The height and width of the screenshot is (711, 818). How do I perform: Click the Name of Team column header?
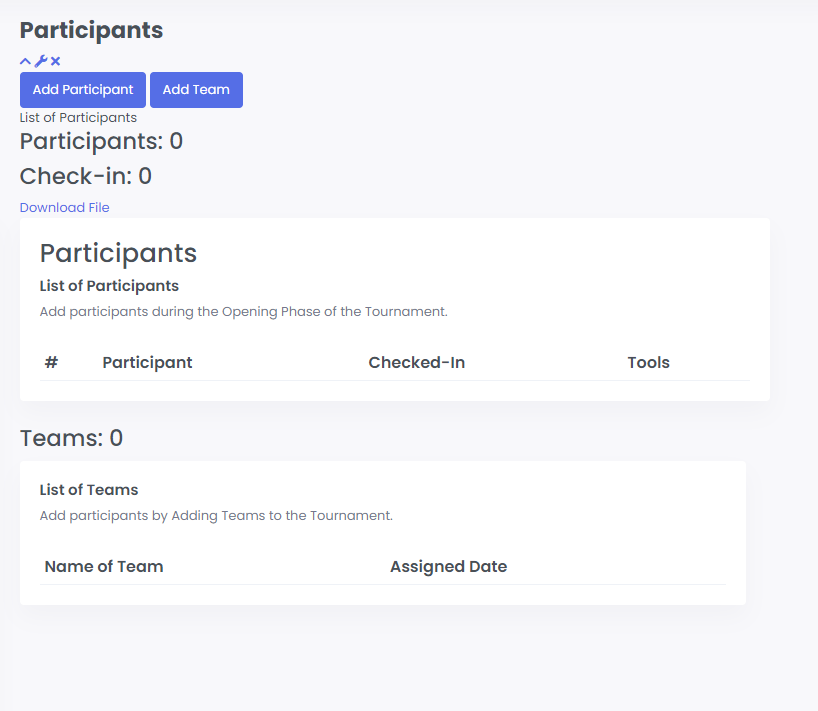[104, 566]
